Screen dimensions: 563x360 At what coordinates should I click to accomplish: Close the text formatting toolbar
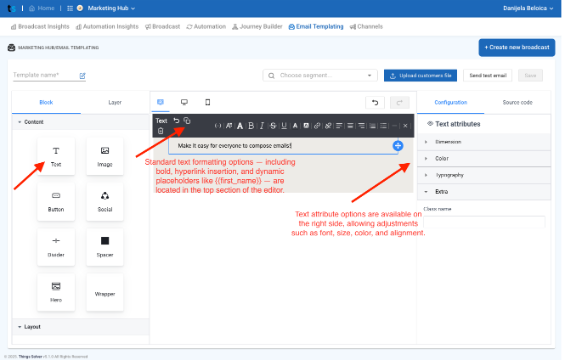tap(405, 126)
